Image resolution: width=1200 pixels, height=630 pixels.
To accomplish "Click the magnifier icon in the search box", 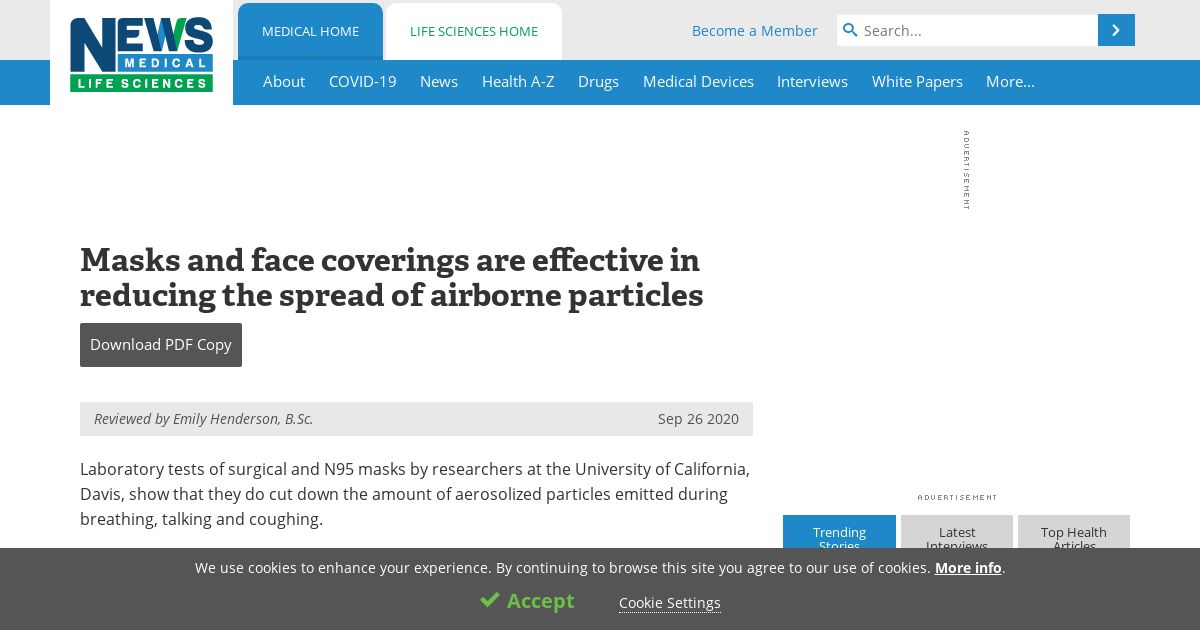I will click(850, 30).
